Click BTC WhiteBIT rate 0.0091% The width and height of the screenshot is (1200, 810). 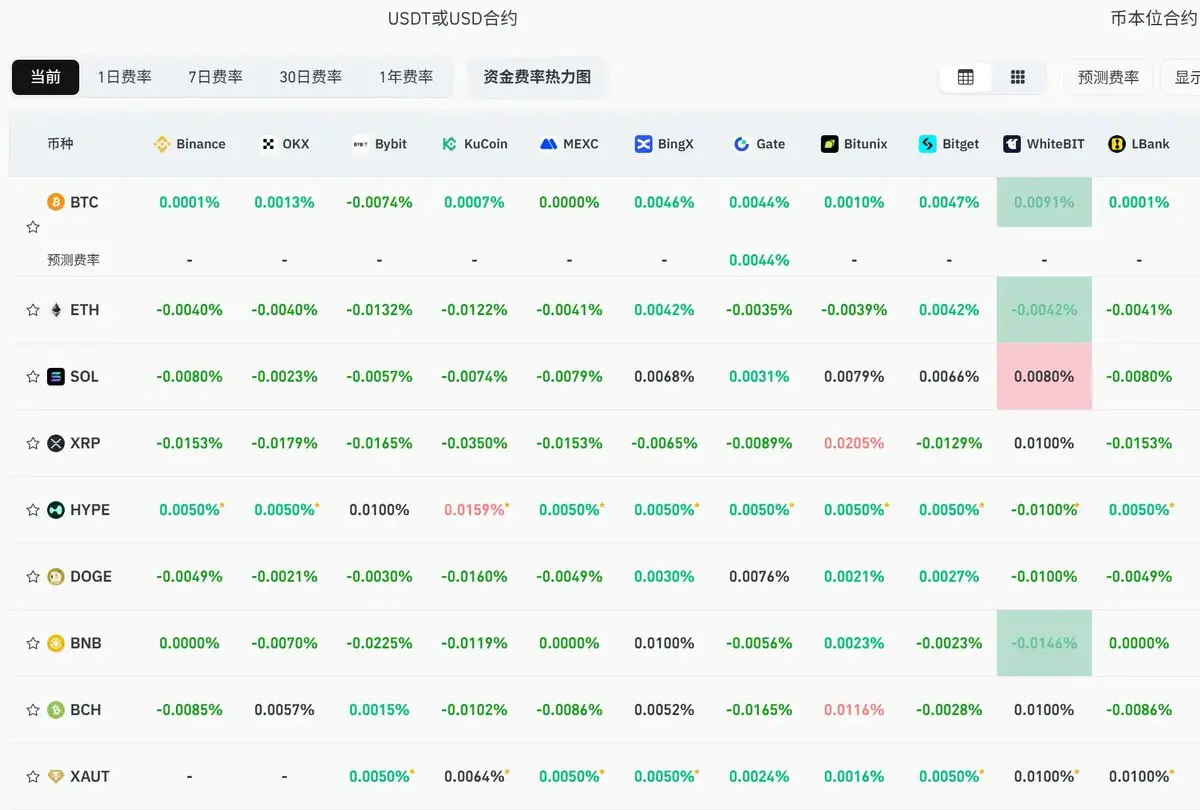coord(1044,202)
